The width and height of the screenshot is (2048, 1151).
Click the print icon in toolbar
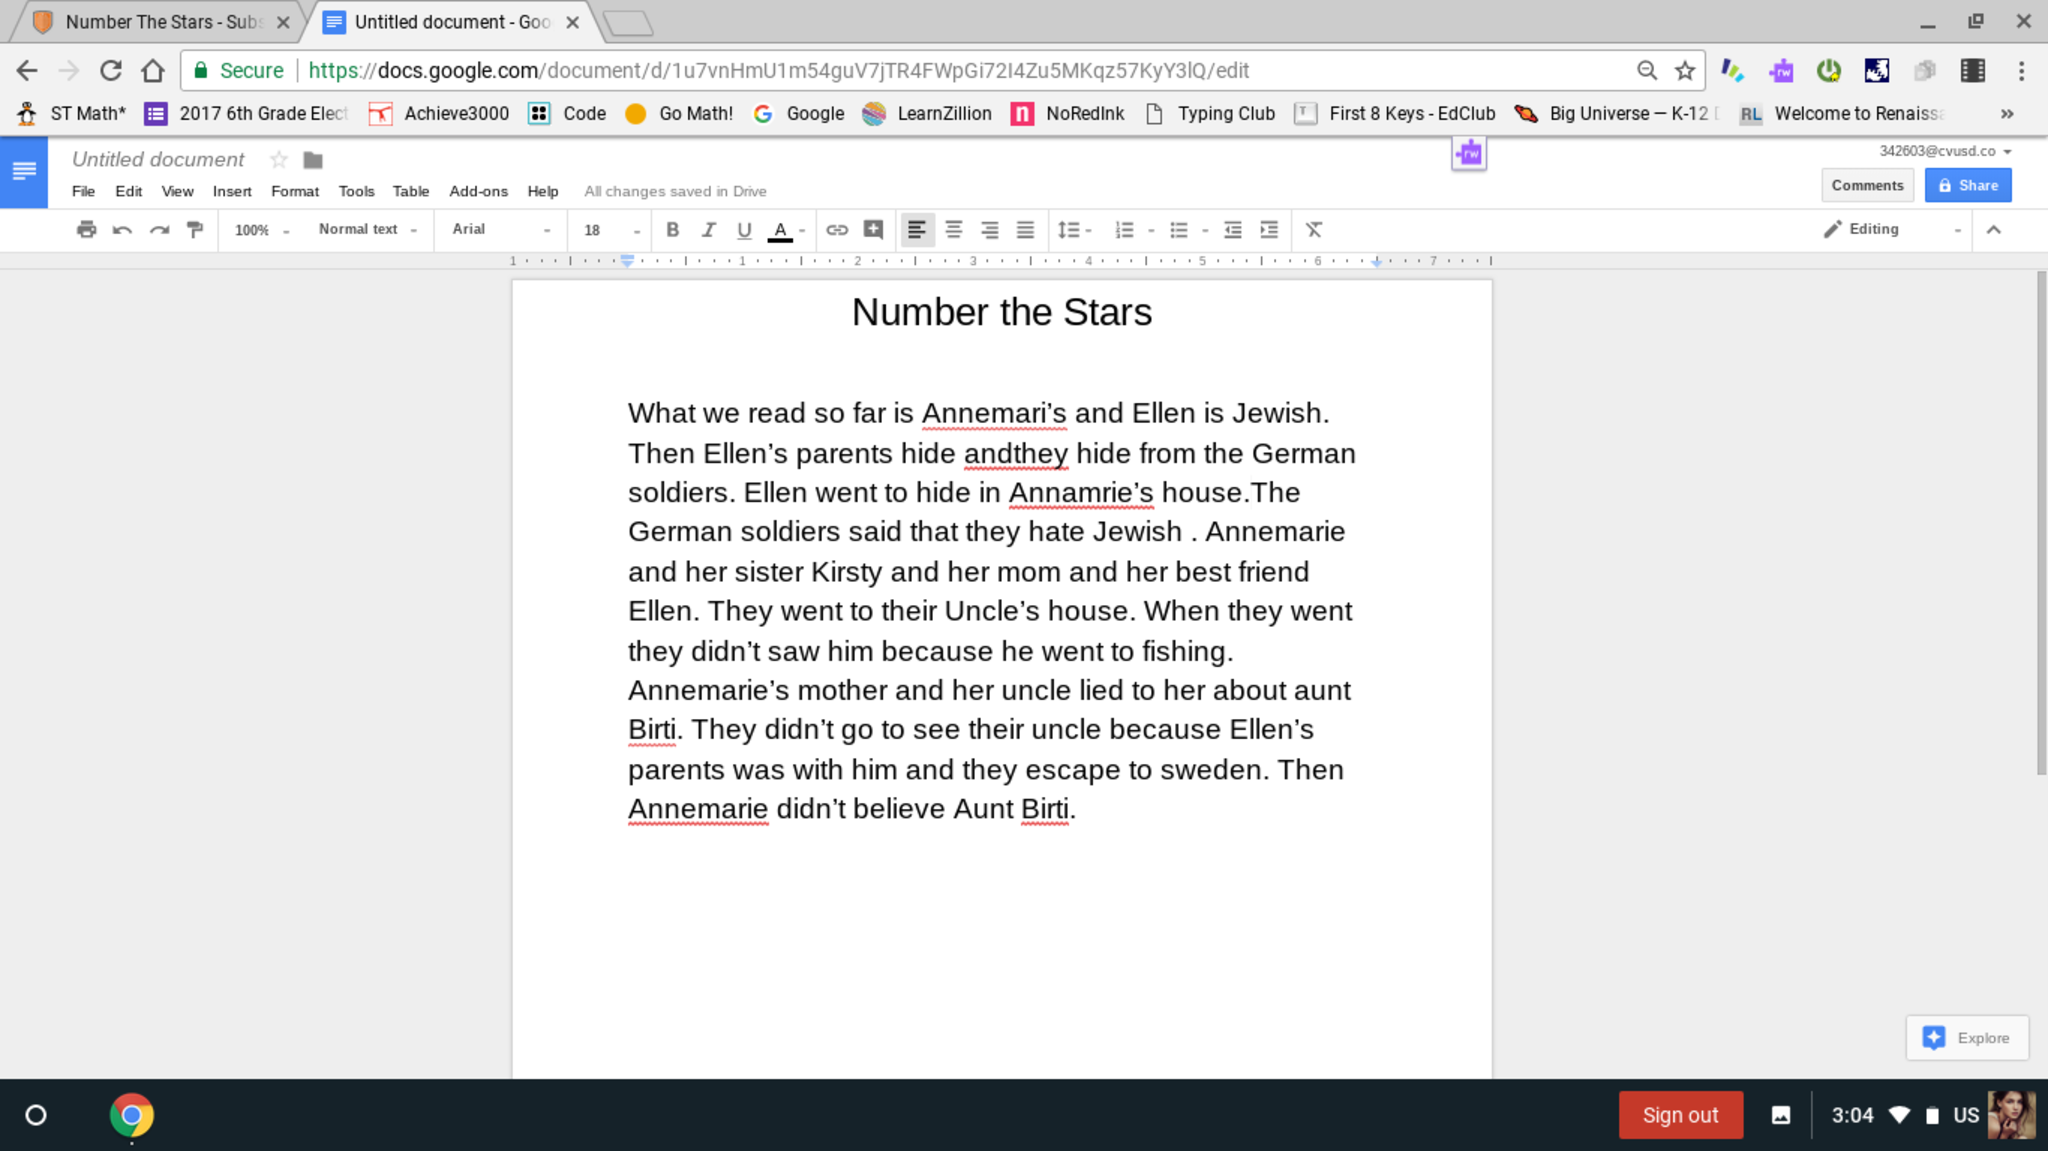tap(87, 230)
